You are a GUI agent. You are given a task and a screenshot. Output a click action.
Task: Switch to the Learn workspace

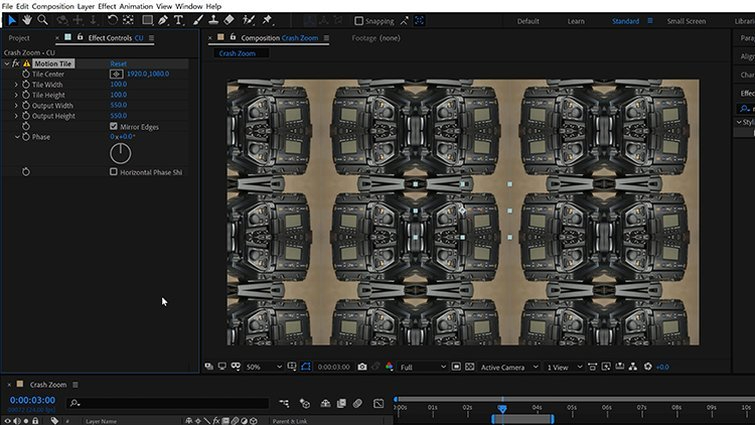576,21
